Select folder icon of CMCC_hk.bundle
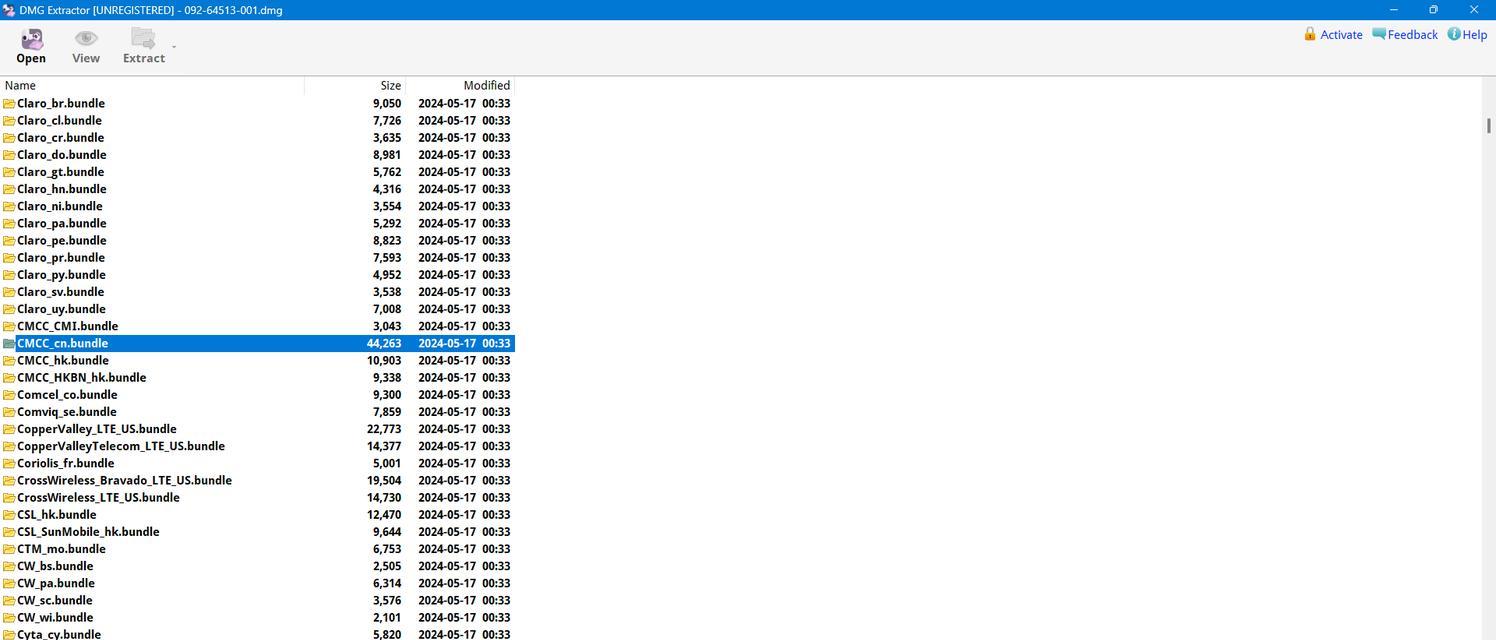 point(9,360)
